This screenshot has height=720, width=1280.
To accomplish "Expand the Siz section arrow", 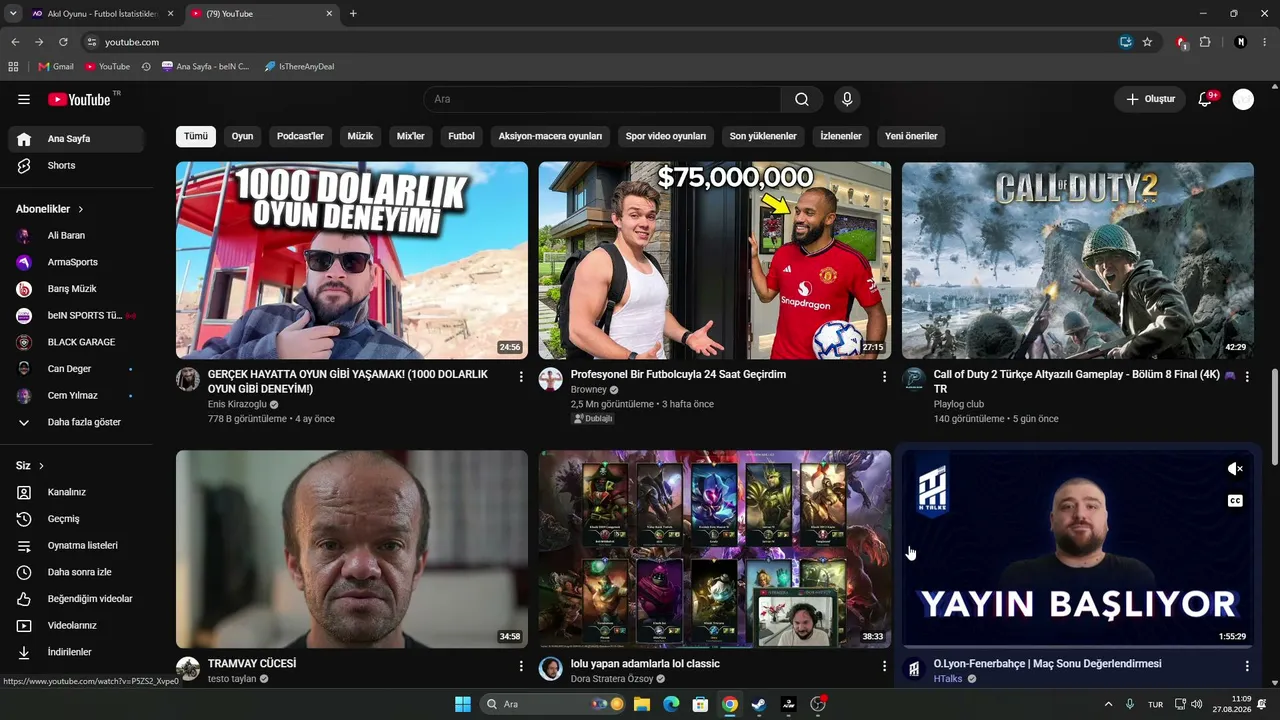I will pos(41,466).
